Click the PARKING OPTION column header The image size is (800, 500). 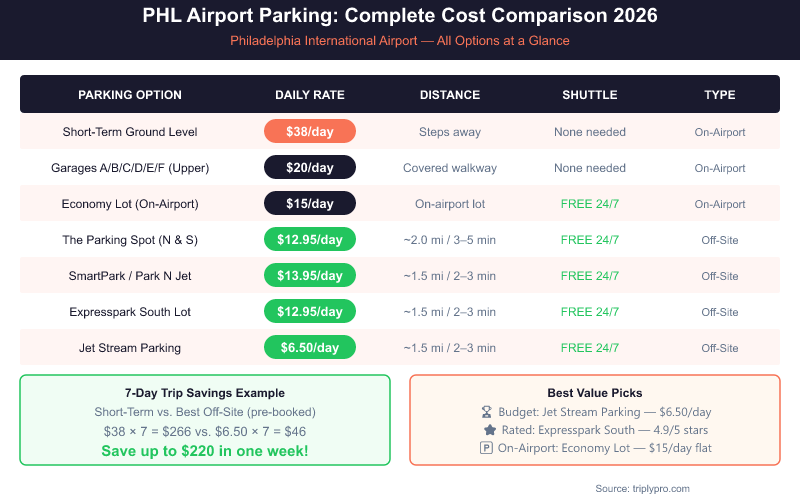coord(130,95)
